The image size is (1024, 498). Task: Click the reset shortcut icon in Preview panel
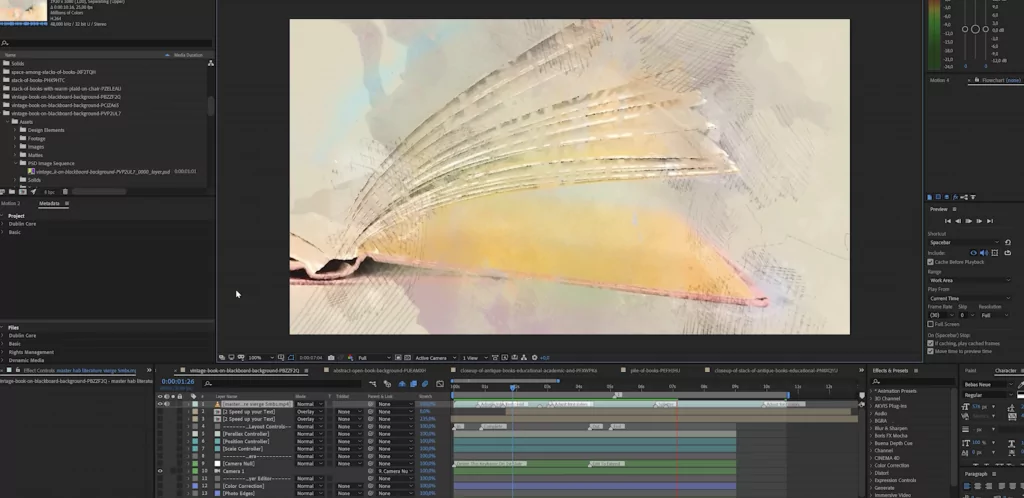pyautogui.click(x=1008, y=242)
